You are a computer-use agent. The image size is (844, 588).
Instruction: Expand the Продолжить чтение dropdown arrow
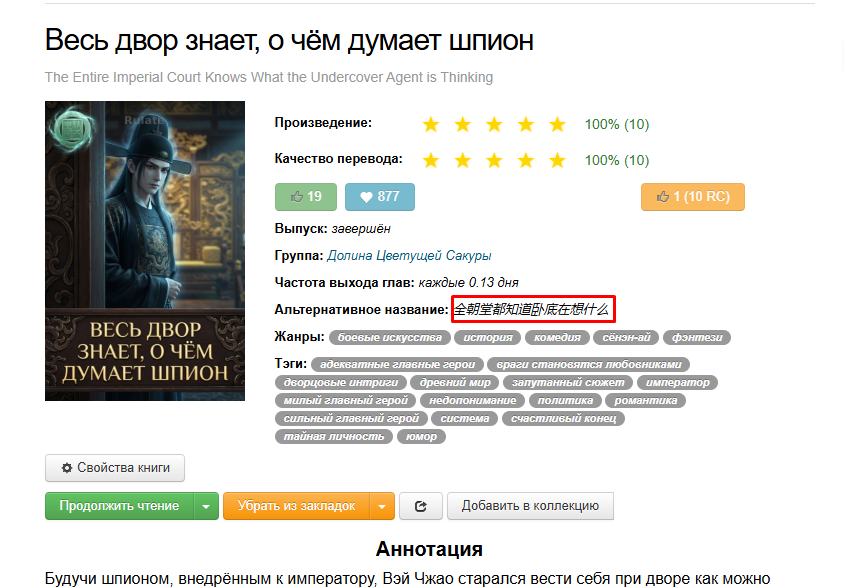[x=206, y=506]
